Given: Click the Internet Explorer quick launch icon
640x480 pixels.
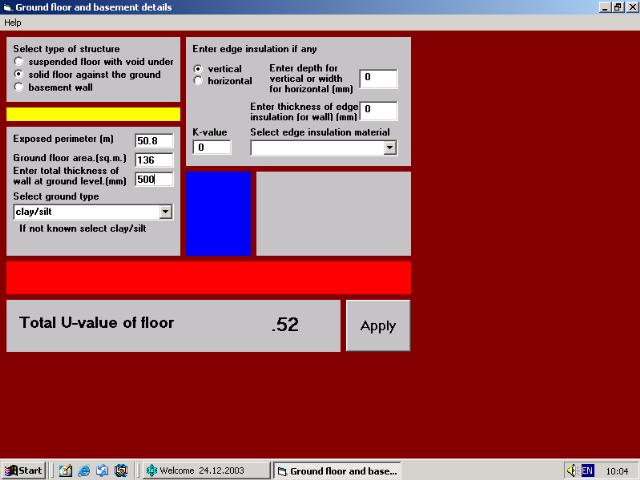Looking at the screenshot, I should coord(84,470).
